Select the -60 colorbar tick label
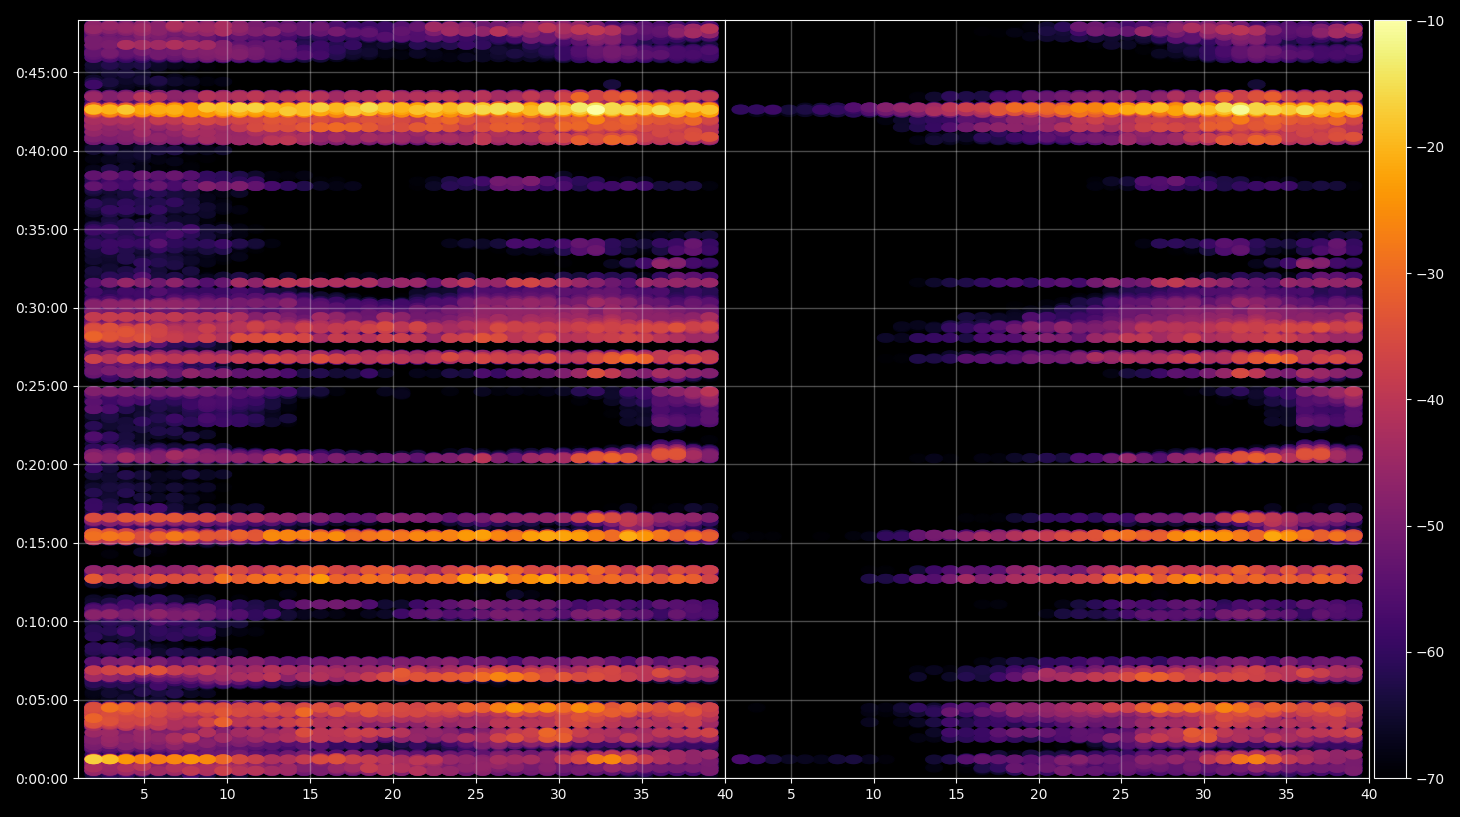This screenshot has width=1460, height=817. [x=1431, y=652]
